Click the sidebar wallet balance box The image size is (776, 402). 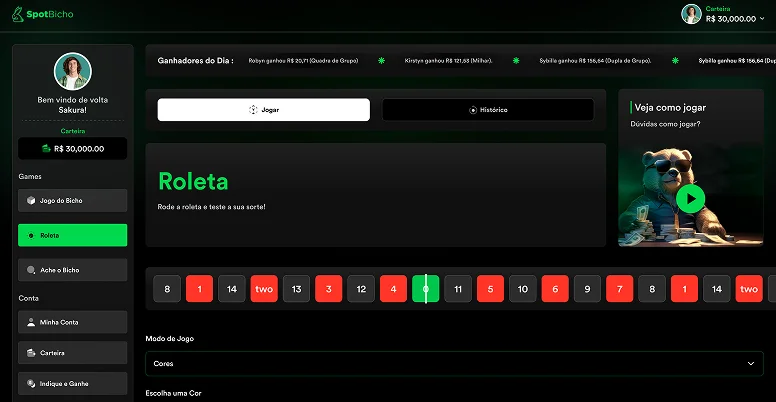tap(73, 149)
